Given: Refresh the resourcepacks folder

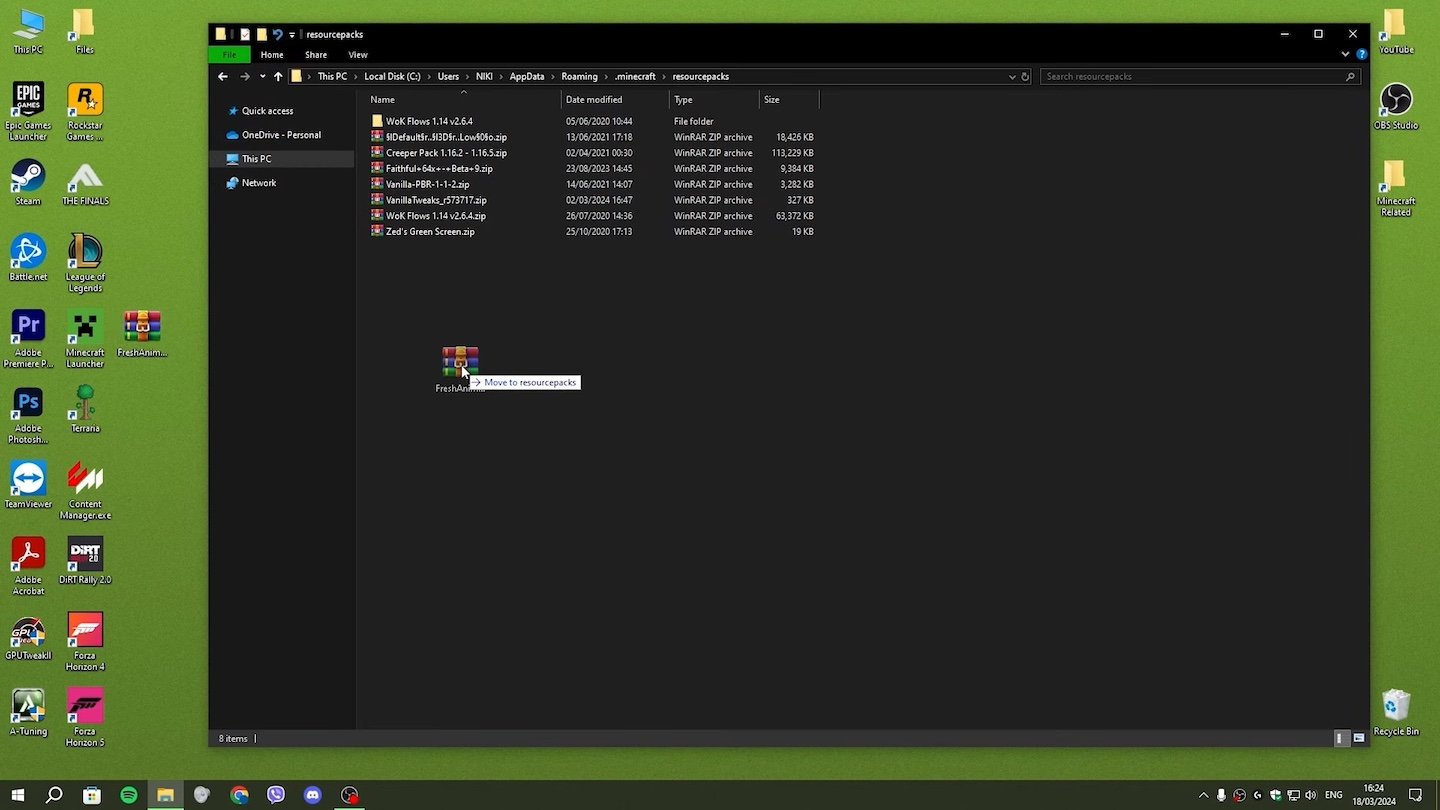Looking at the screenshot, I should click(1025, 76).
